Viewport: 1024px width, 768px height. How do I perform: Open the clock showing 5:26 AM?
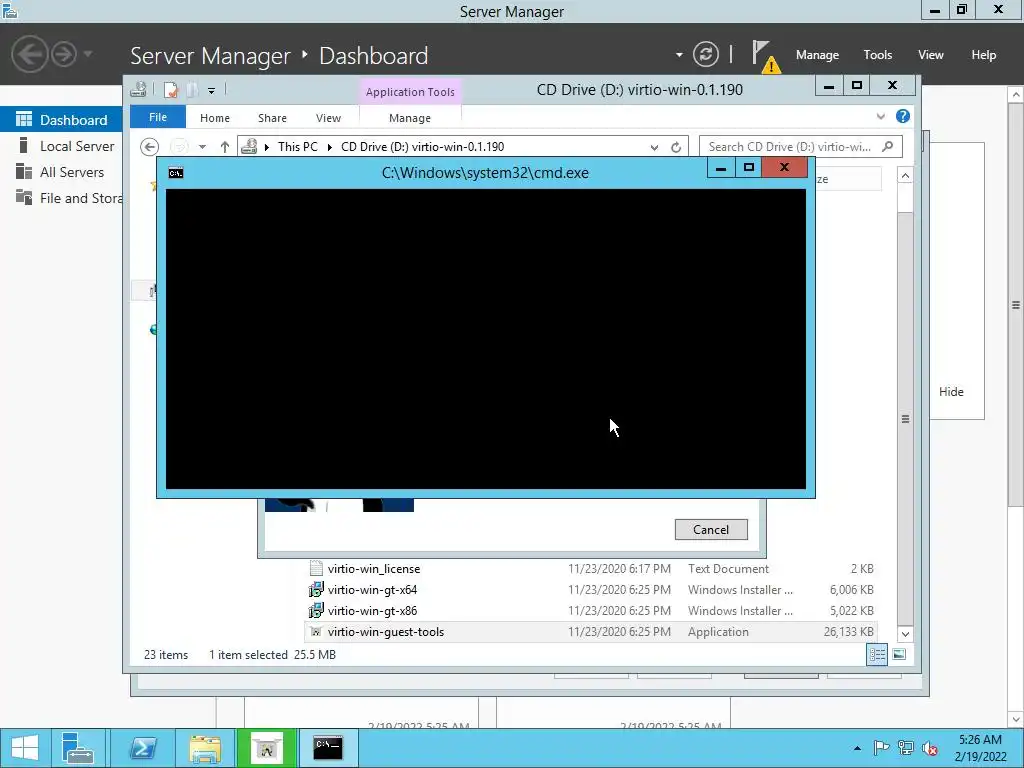click(980, 748)
